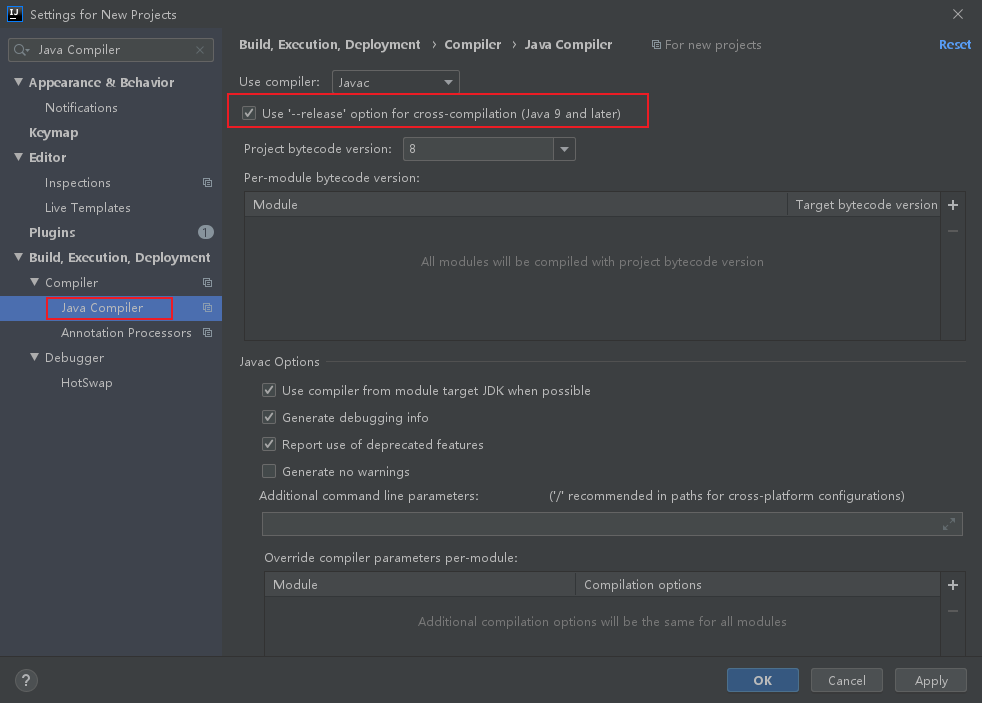Cancel the settings dialog
The image size is (982, 703).
(847, 680)
